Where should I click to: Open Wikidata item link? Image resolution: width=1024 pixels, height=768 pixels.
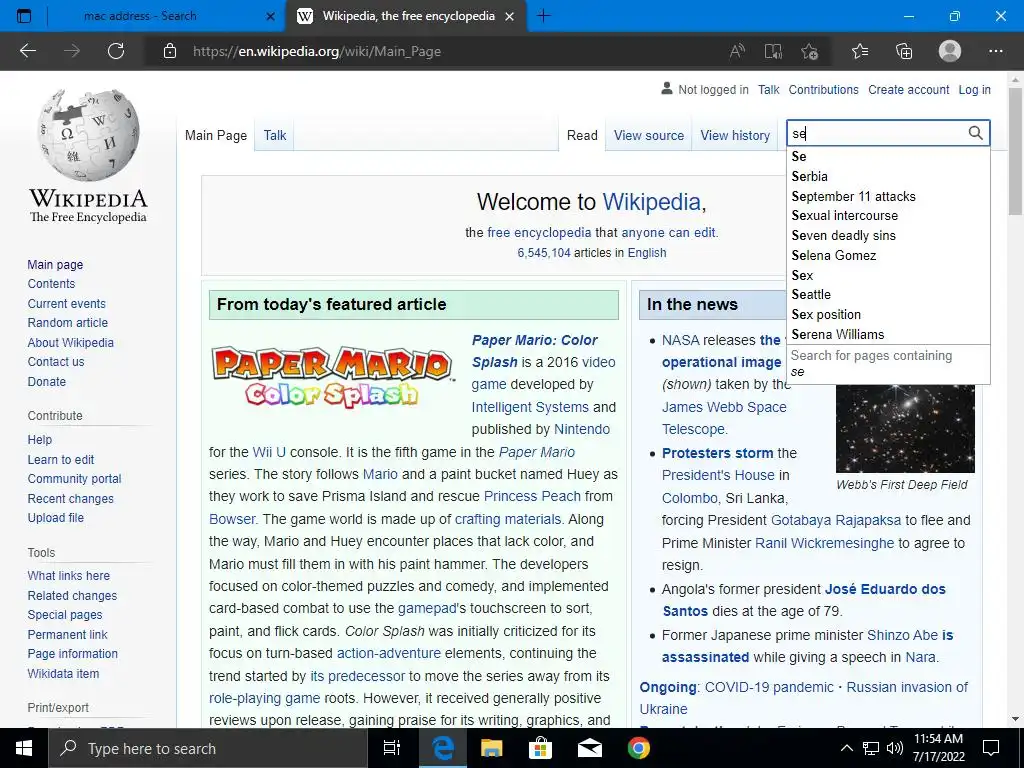(x=63, y=673)
